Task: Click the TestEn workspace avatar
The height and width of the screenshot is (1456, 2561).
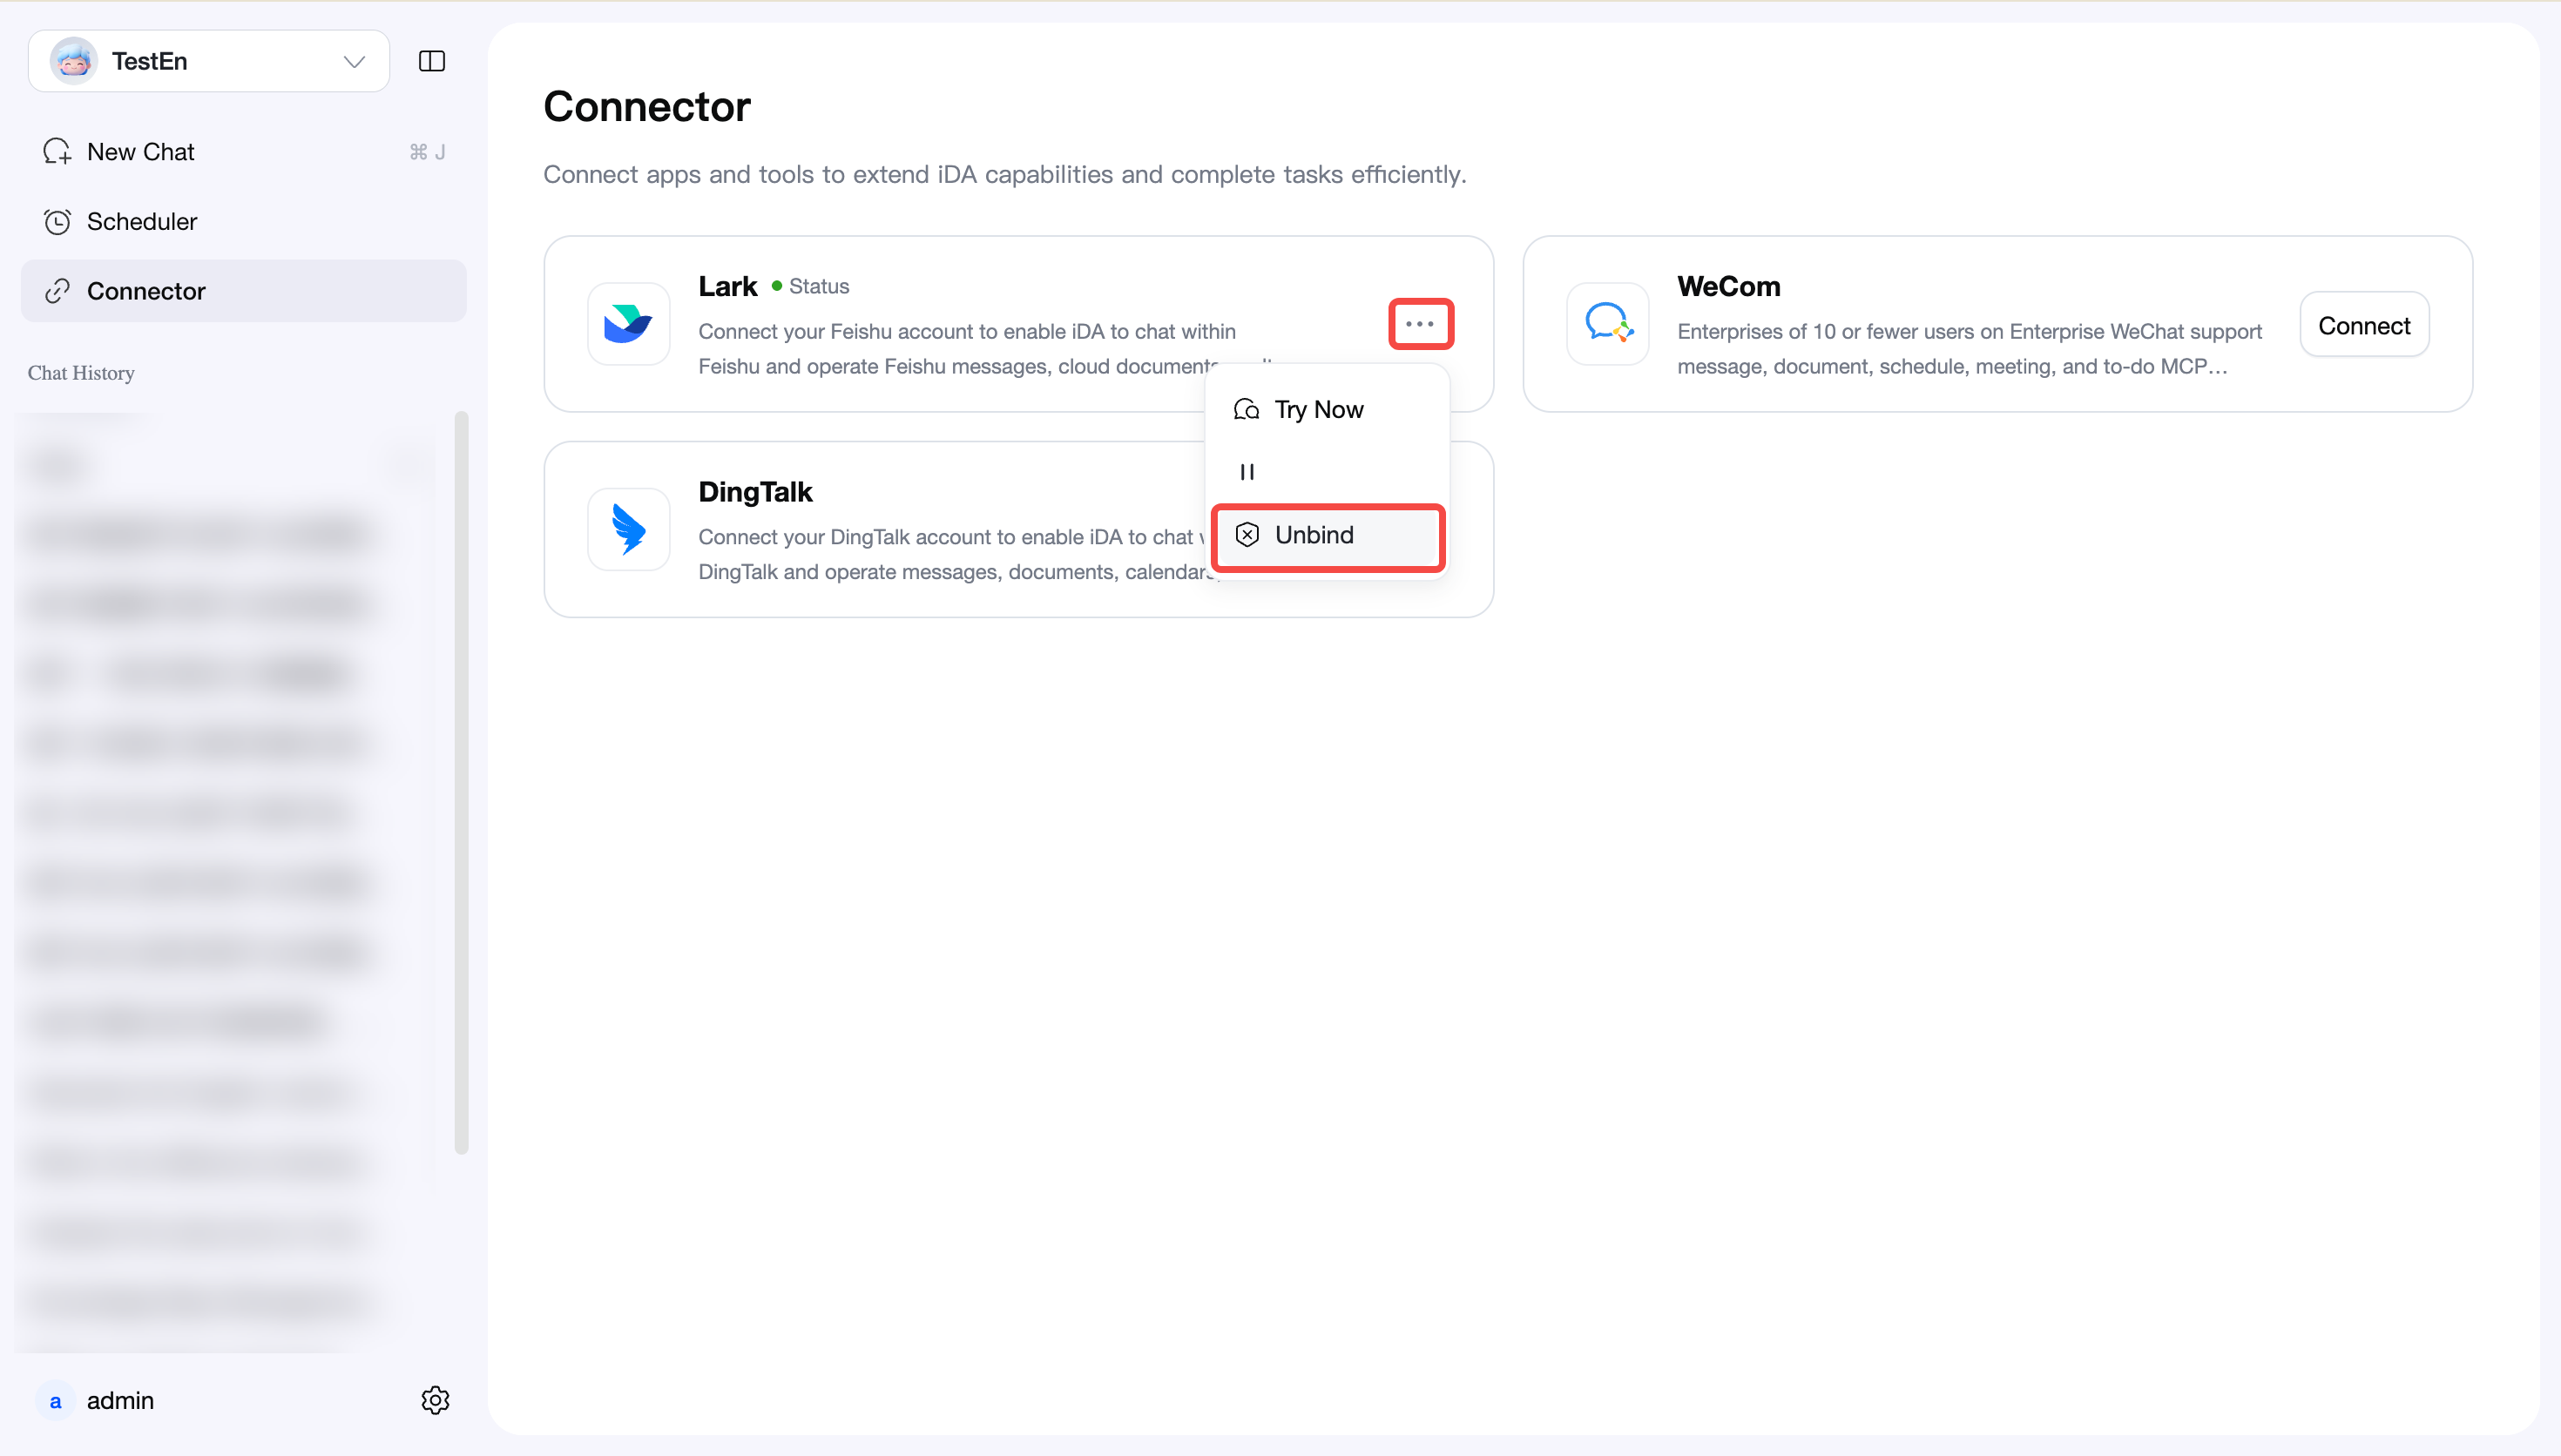Action: [x=73, y=61]
